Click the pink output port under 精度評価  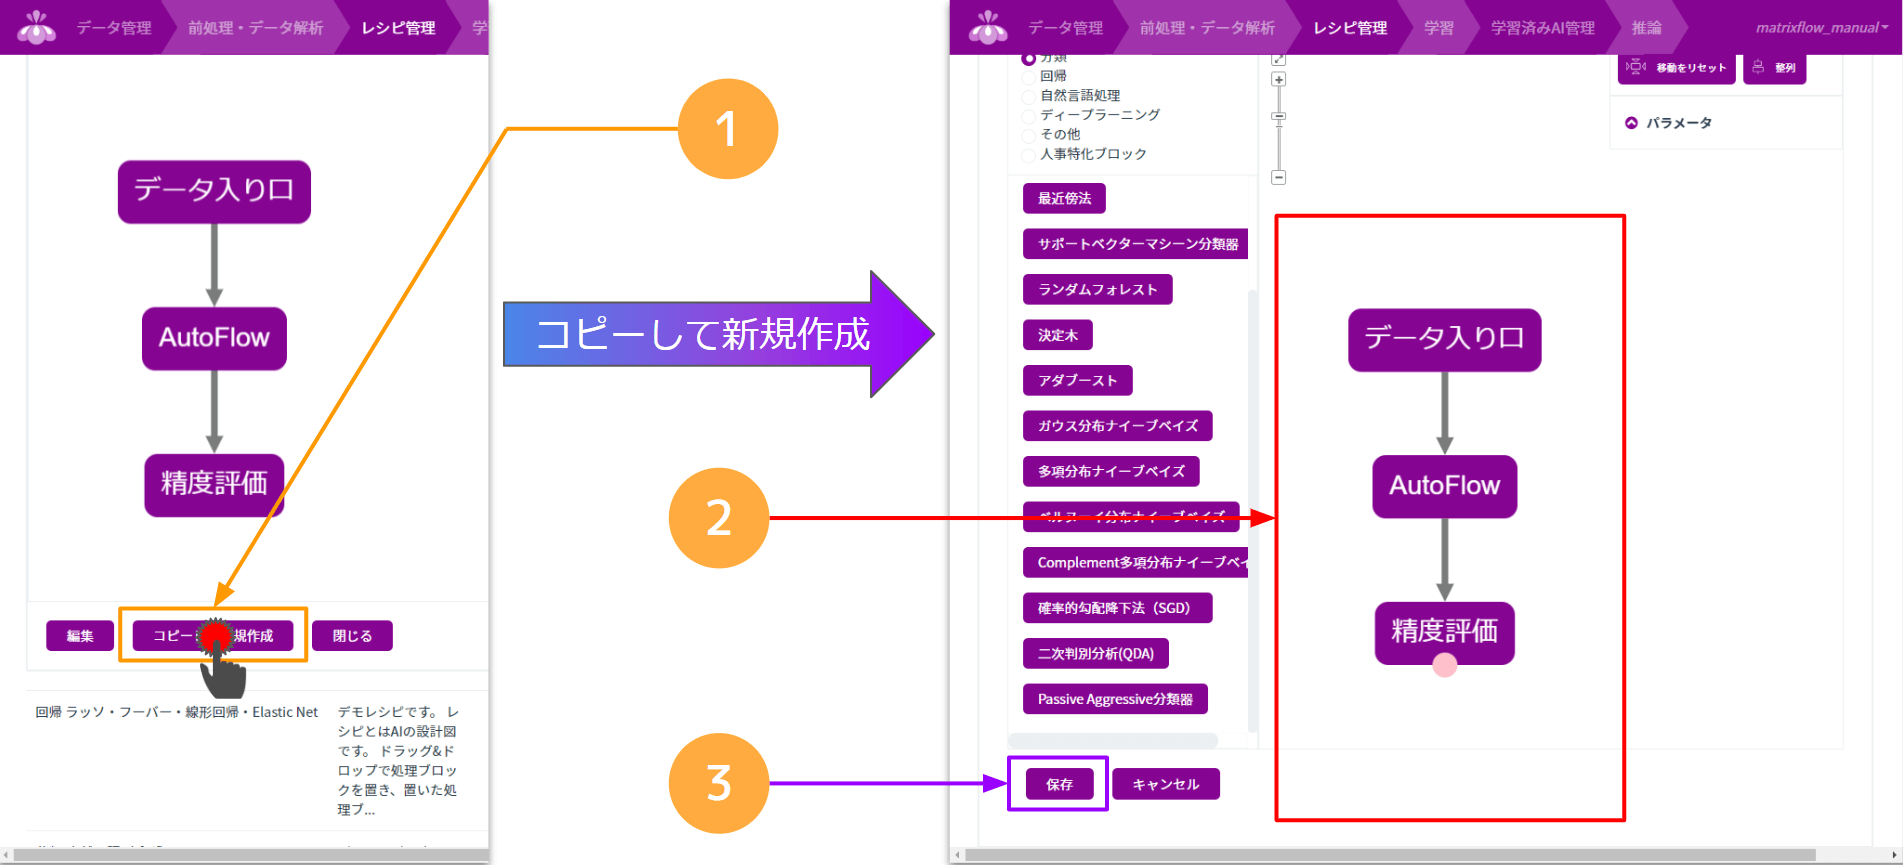click(x=1444, y=665)
